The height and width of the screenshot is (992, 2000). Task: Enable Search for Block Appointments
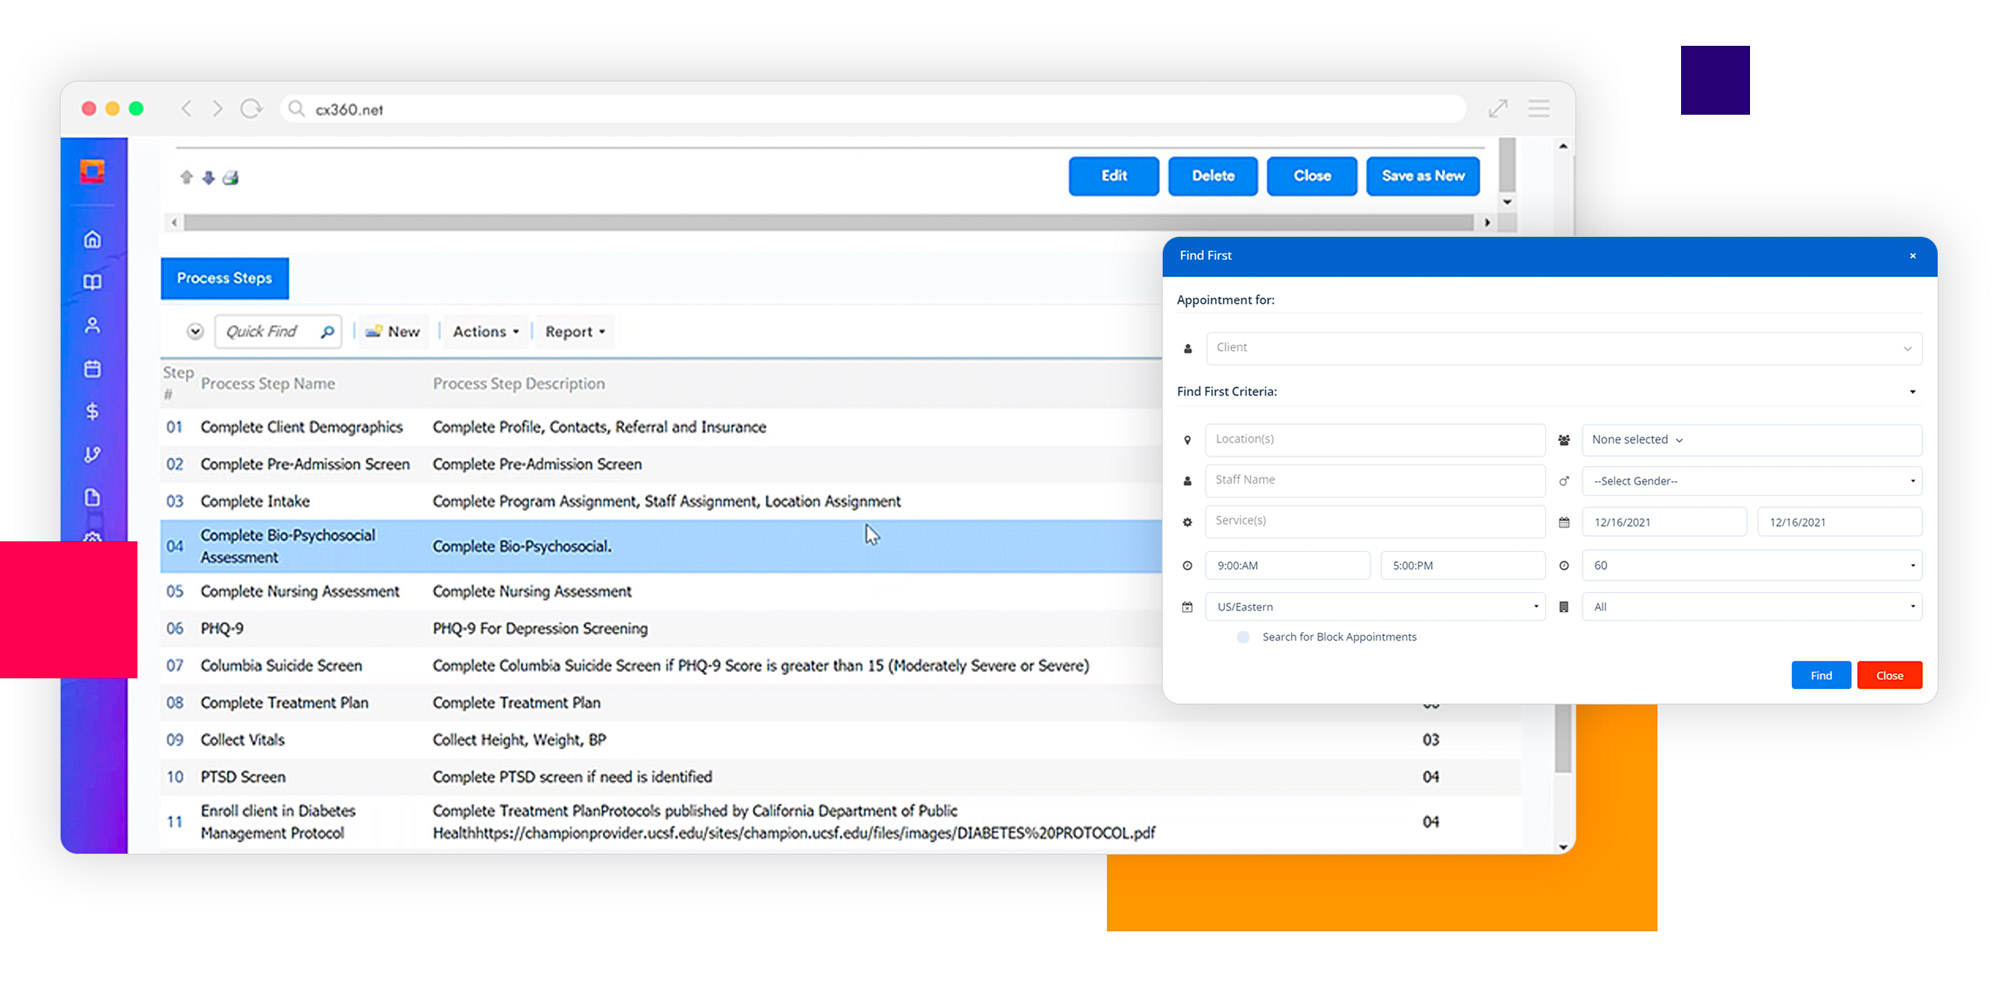pyautogui.click(x=1242, y=637)
